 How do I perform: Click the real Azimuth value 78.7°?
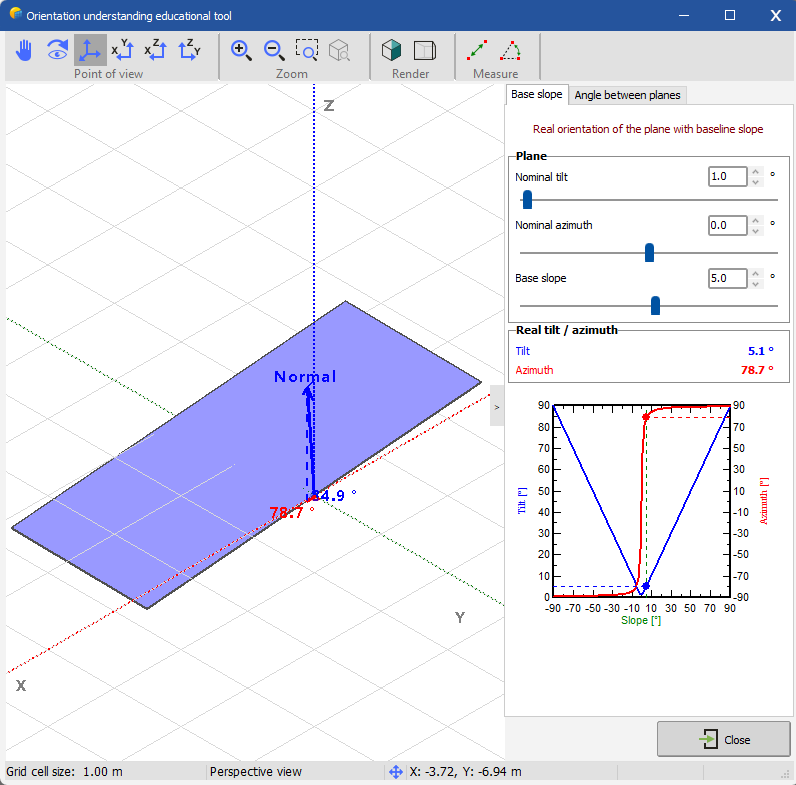pos(757,370)
